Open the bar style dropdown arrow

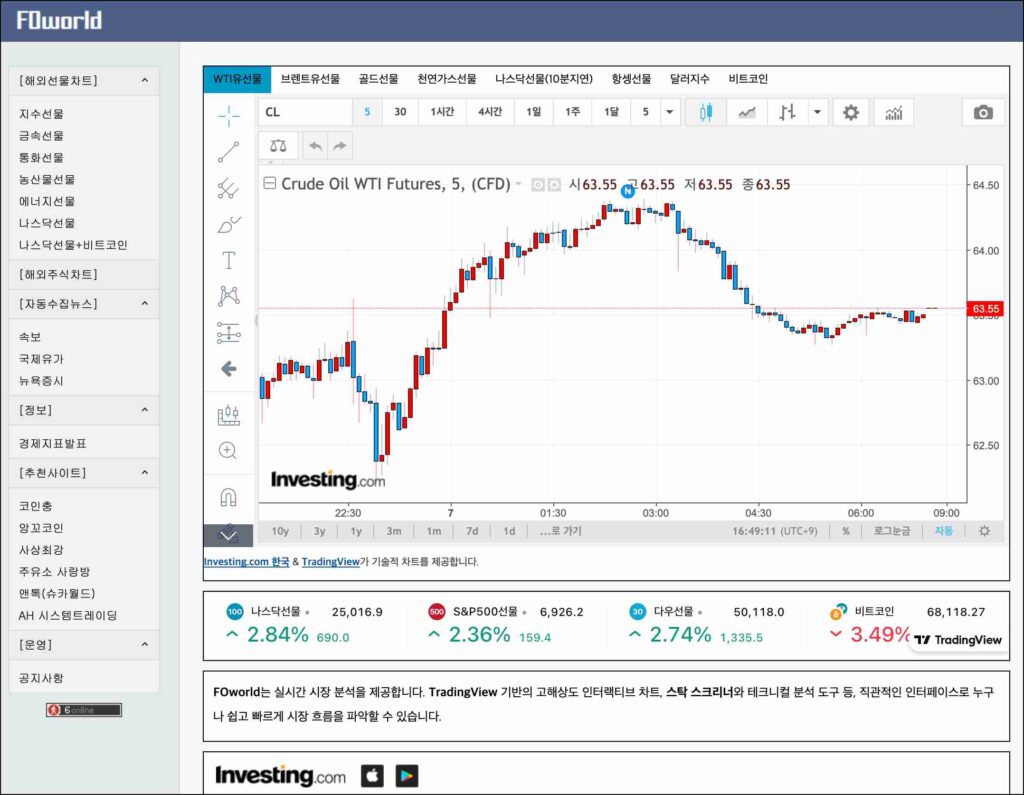818,112
